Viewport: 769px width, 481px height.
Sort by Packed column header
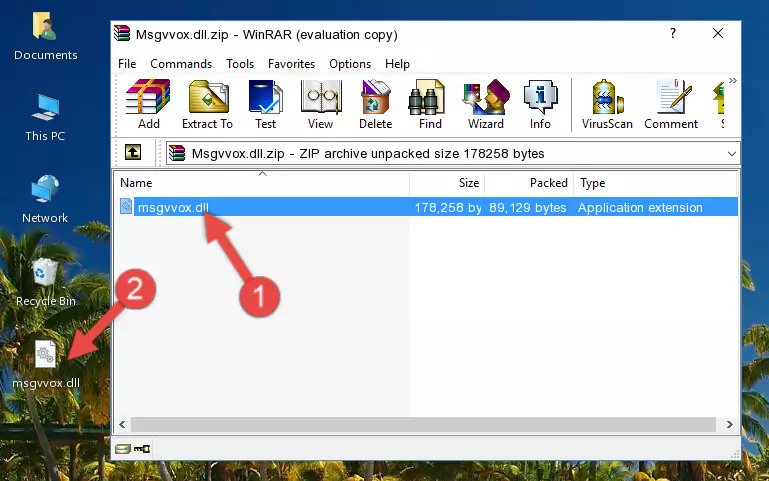tap(529, 183)
